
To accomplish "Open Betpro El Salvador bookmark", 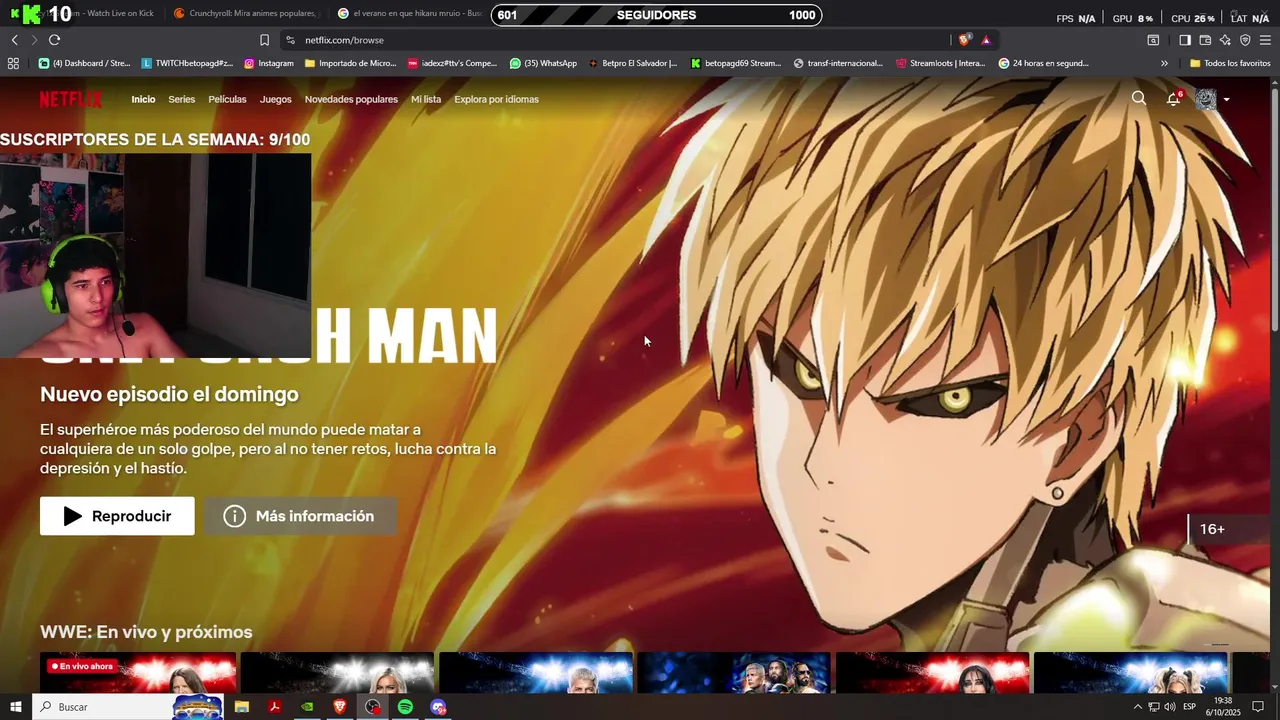I will pos(632,63).
